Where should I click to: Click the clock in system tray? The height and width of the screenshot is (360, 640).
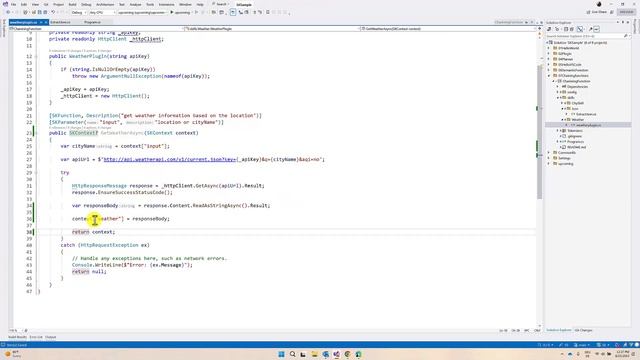[x=623, y=353]
